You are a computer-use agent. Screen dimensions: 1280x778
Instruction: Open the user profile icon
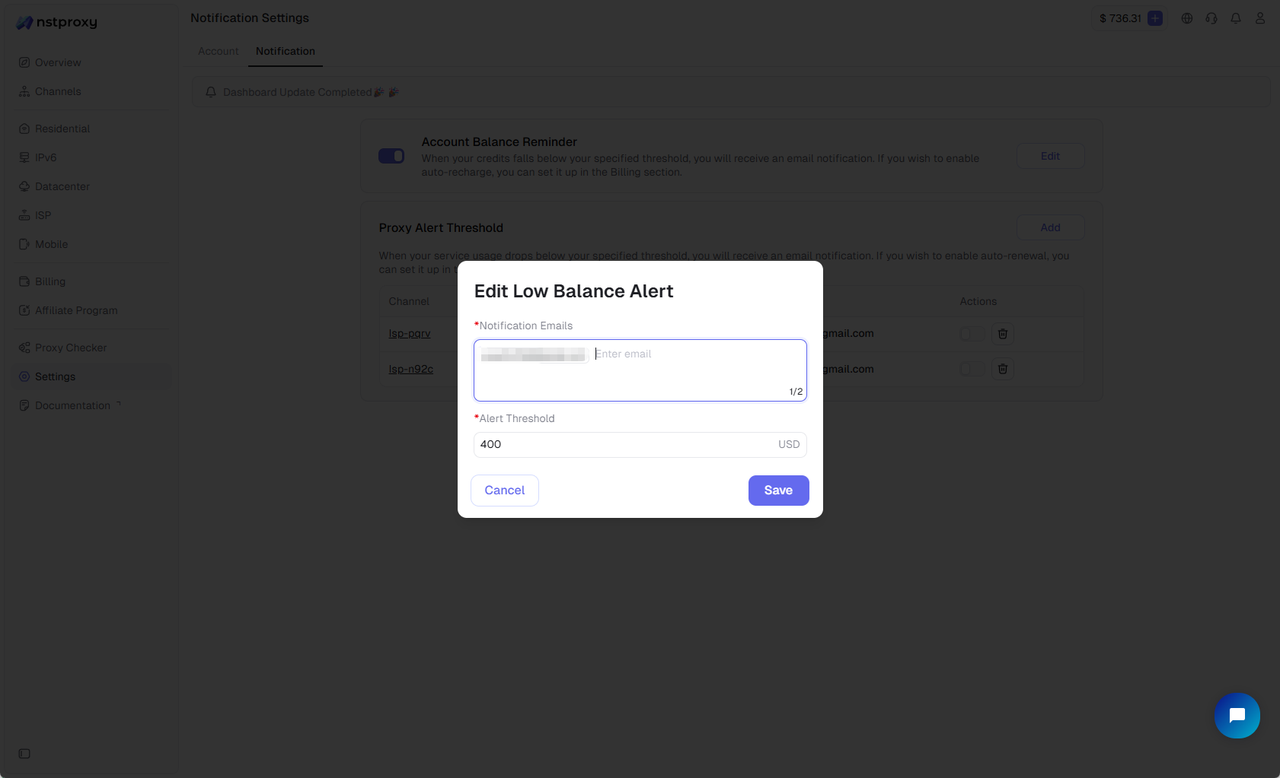(x=1260, y=18)
